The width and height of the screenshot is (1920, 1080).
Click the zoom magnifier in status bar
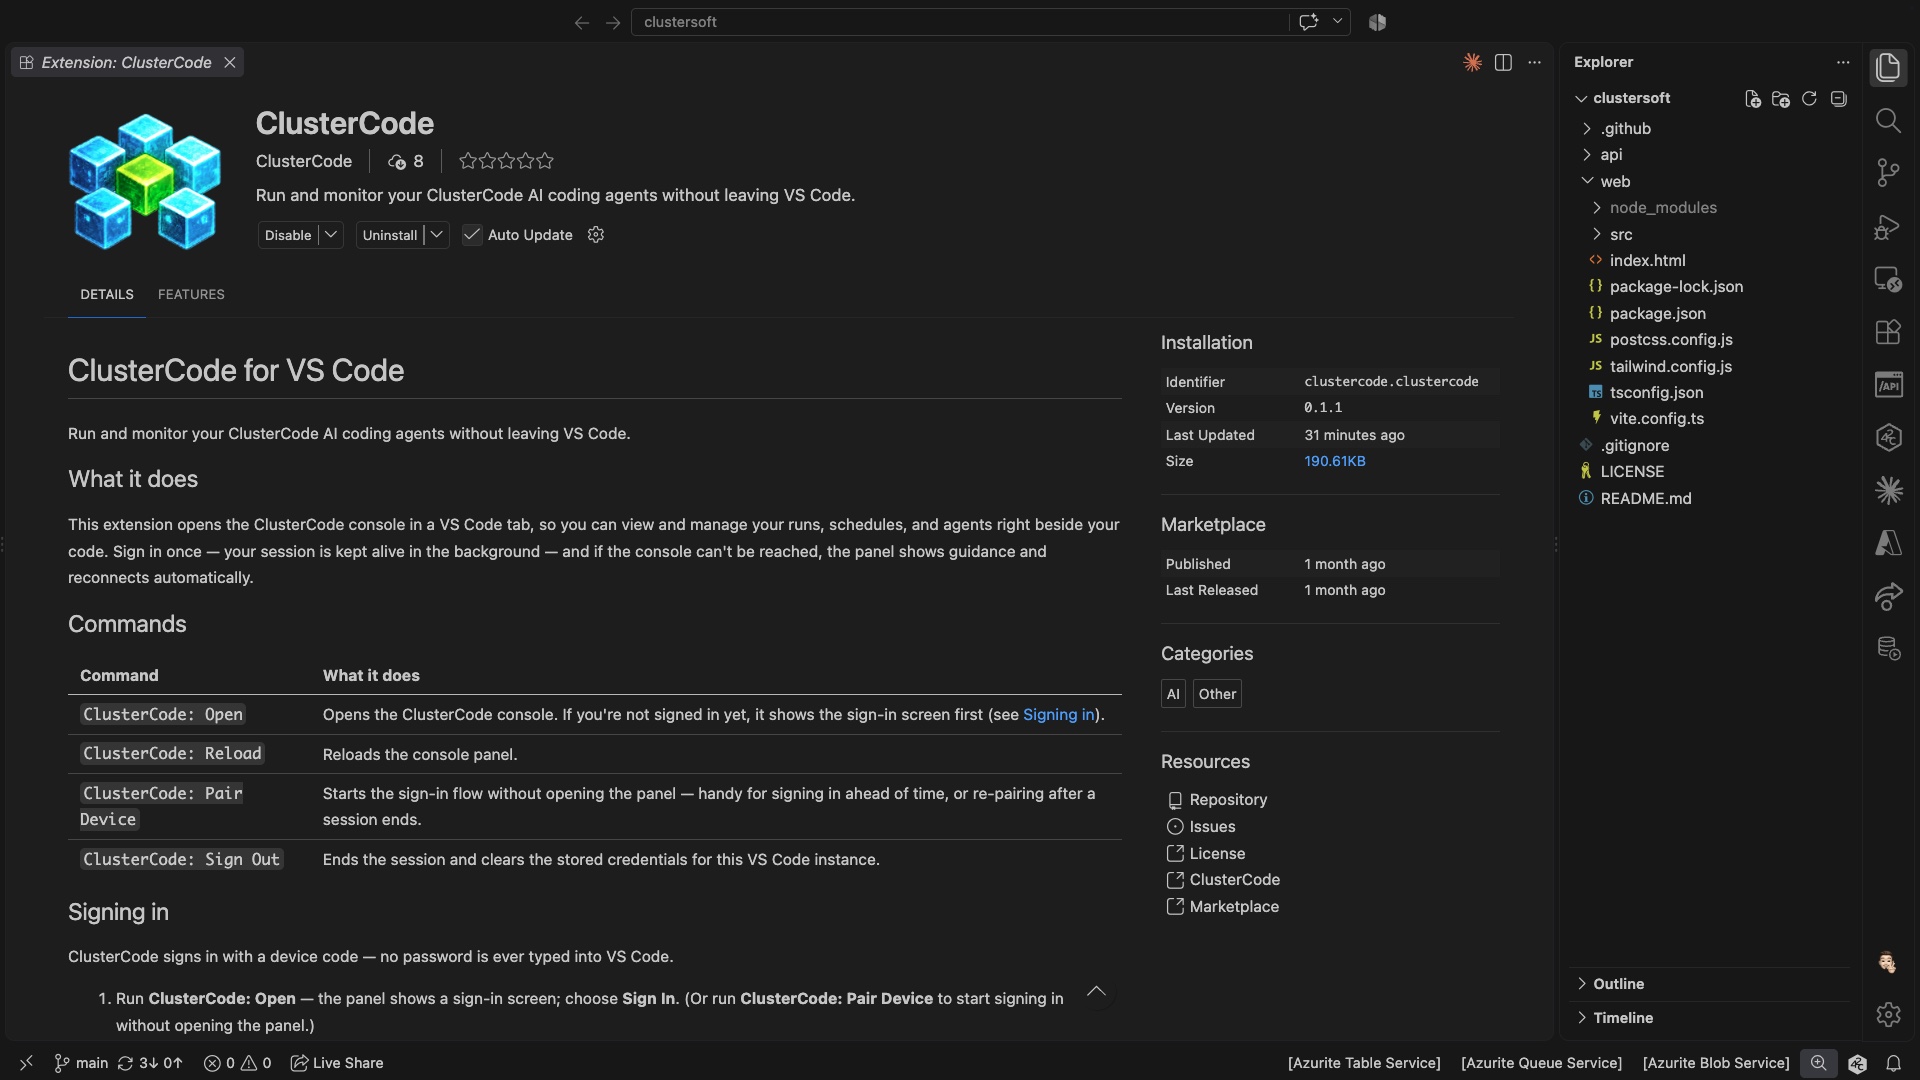coord(1819,1063)
